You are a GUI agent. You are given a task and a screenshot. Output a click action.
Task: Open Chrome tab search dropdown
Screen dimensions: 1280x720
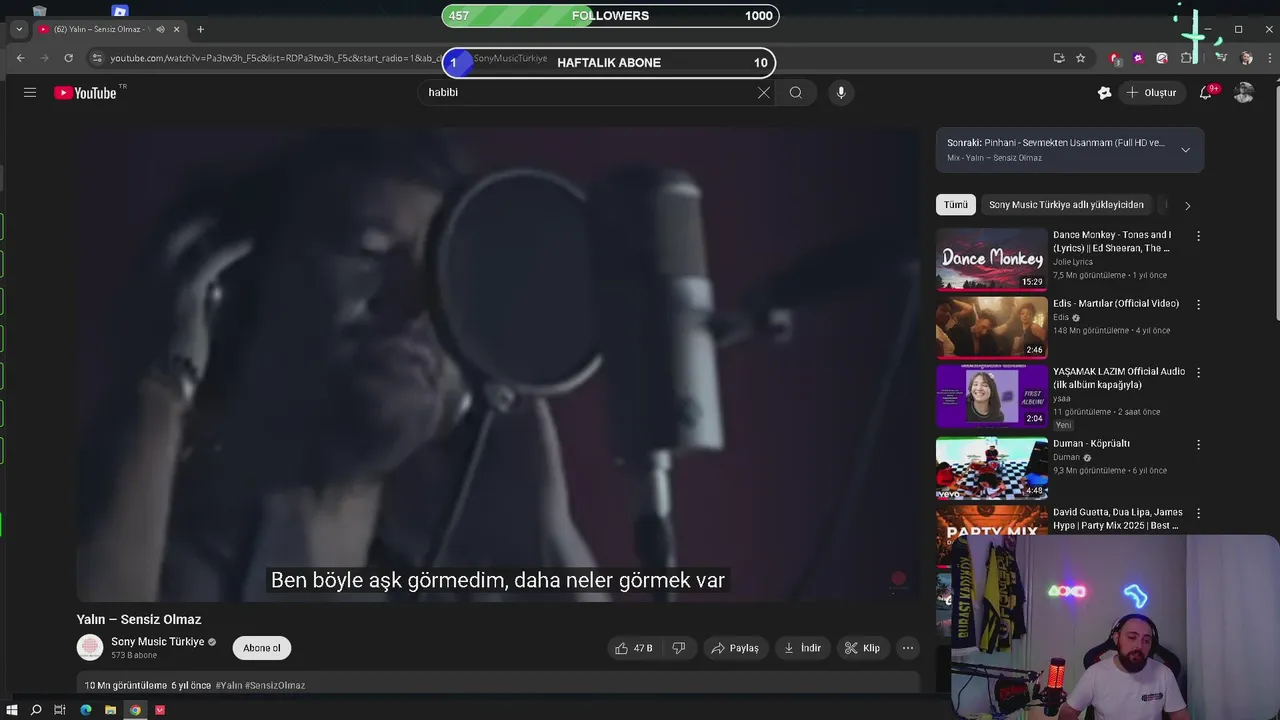click(18, 29)
